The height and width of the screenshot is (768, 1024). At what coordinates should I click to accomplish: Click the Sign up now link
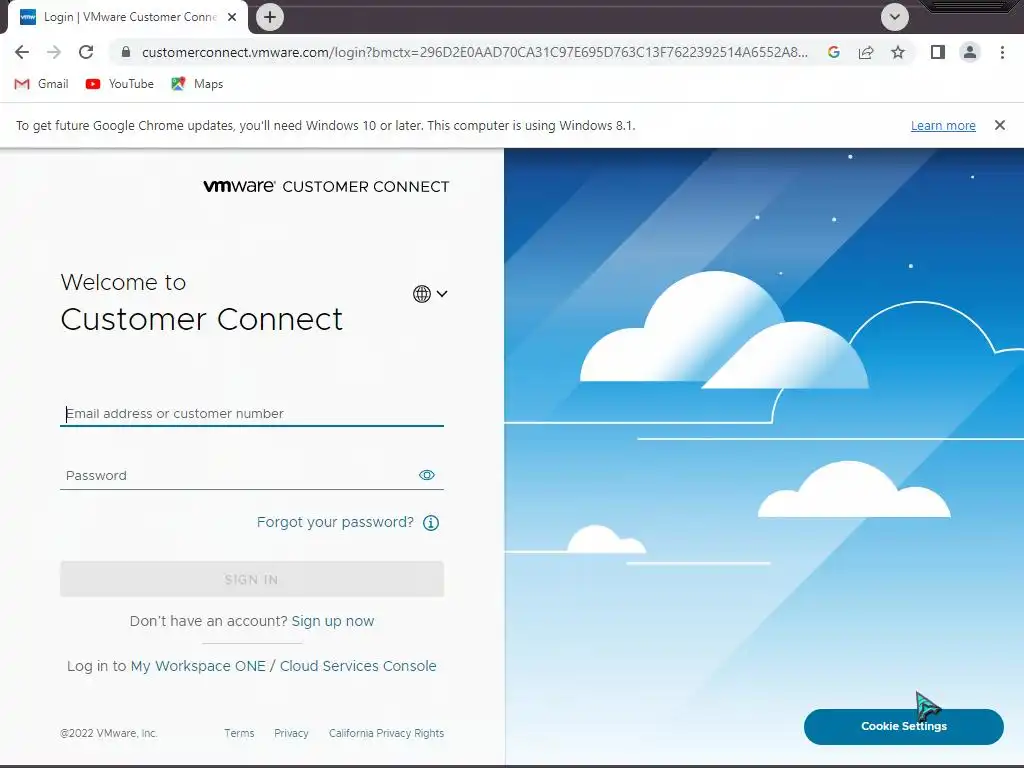tap(332, 621)
